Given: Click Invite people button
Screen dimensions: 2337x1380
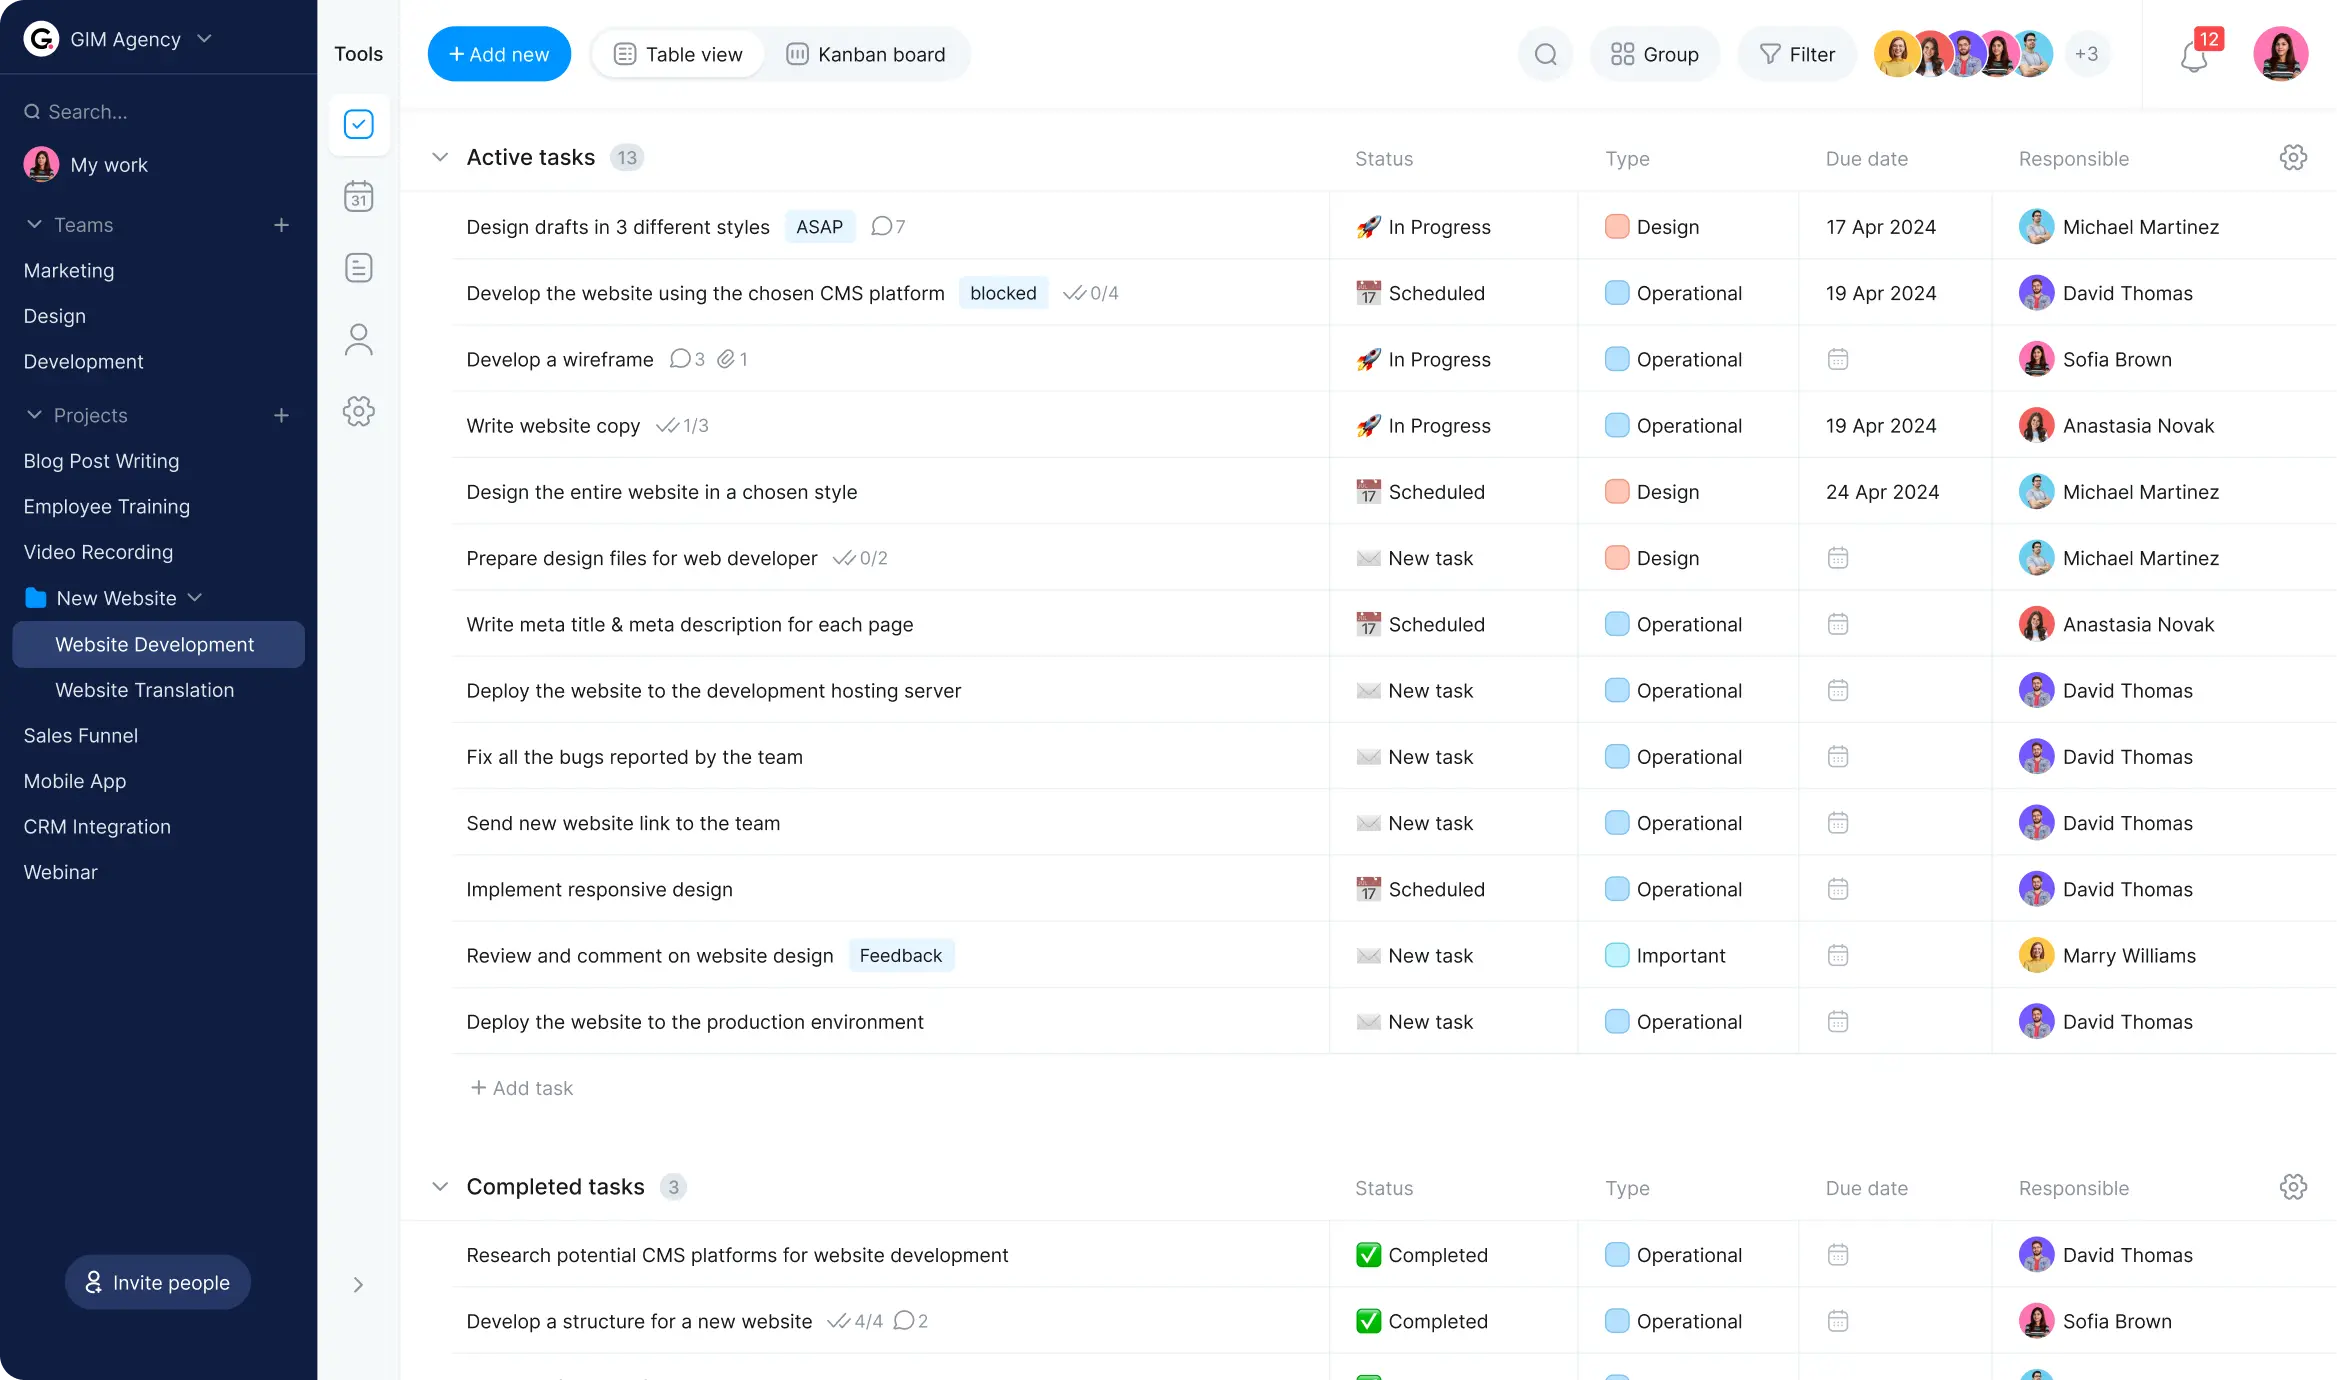Looking at the screenshot, I should coord(158,1282).
